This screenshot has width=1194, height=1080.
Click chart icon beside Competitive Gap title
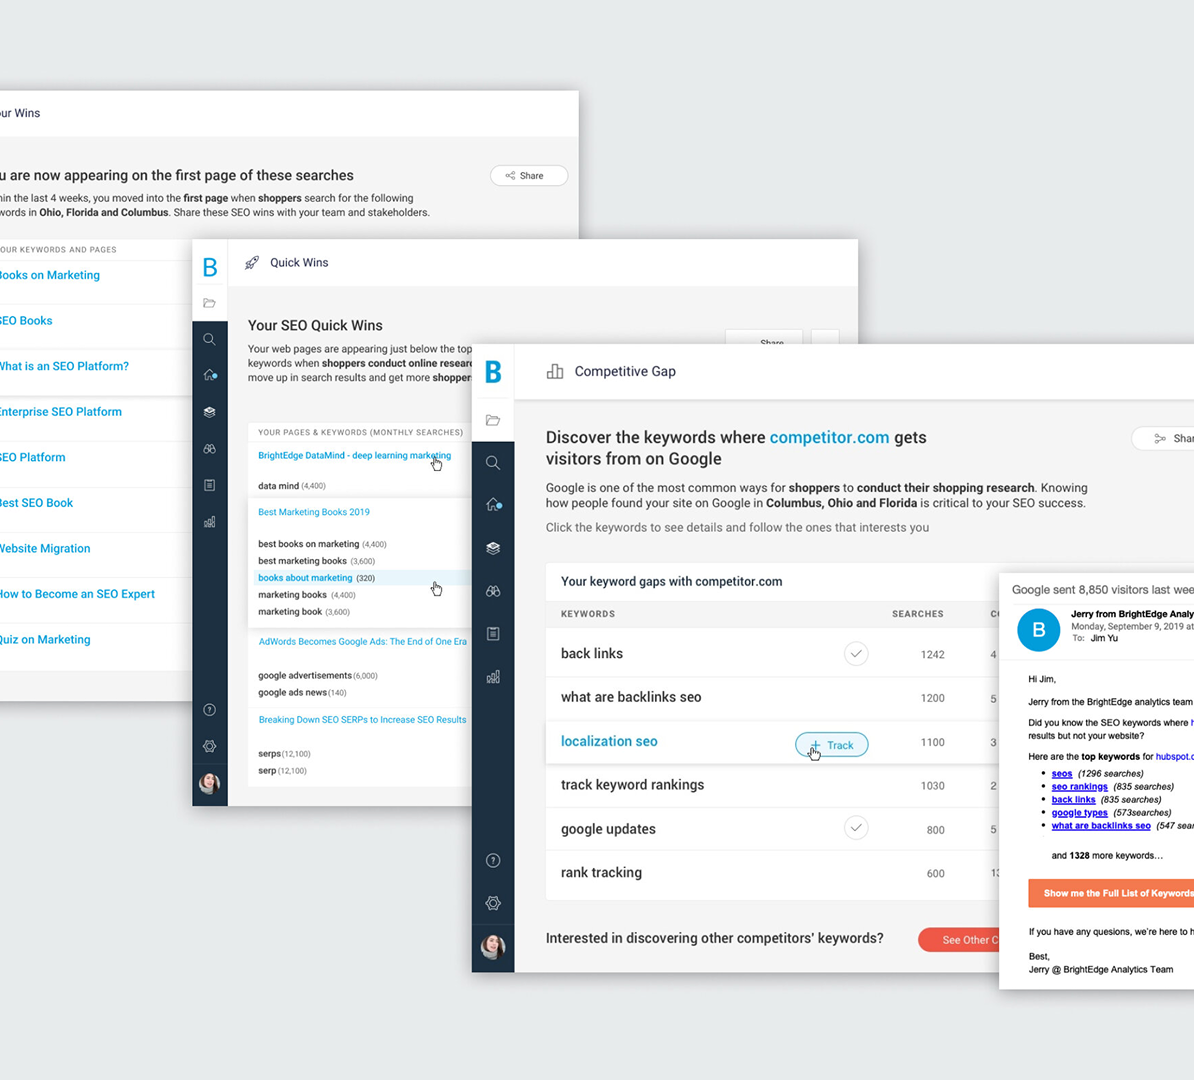[x=555, y=371]
